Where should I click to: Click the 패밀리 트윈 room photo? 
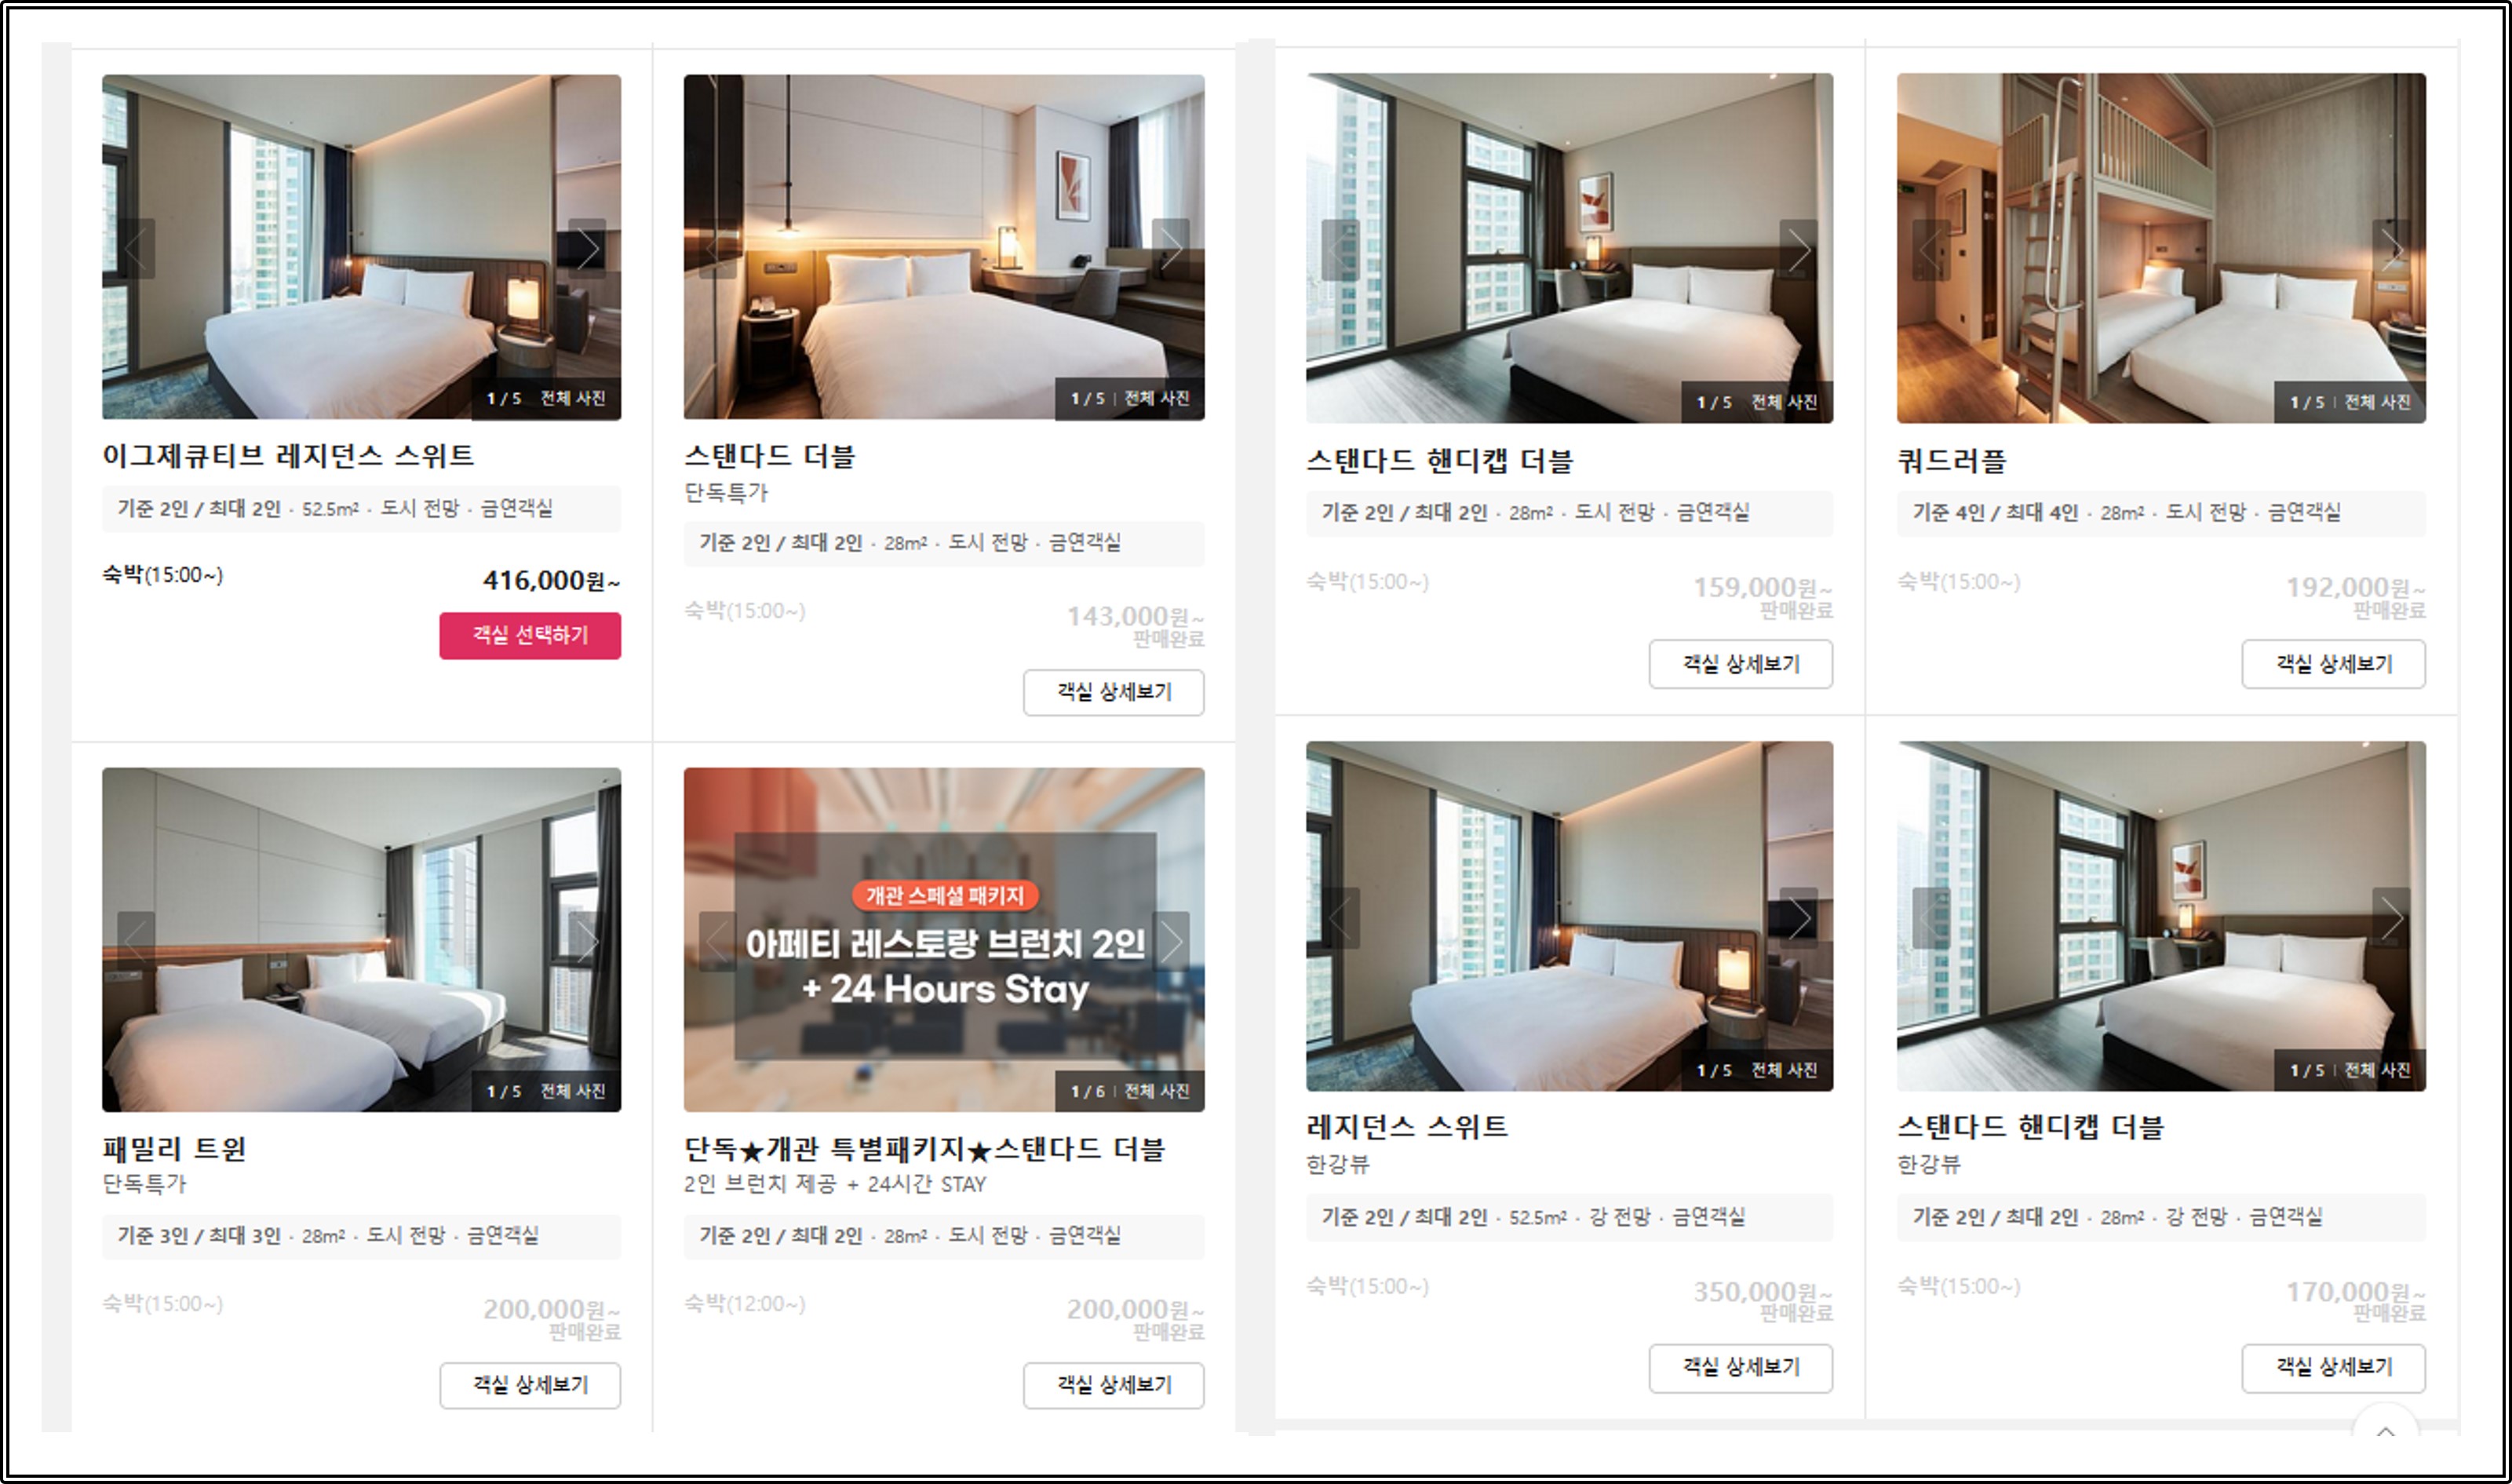point(361,940)
